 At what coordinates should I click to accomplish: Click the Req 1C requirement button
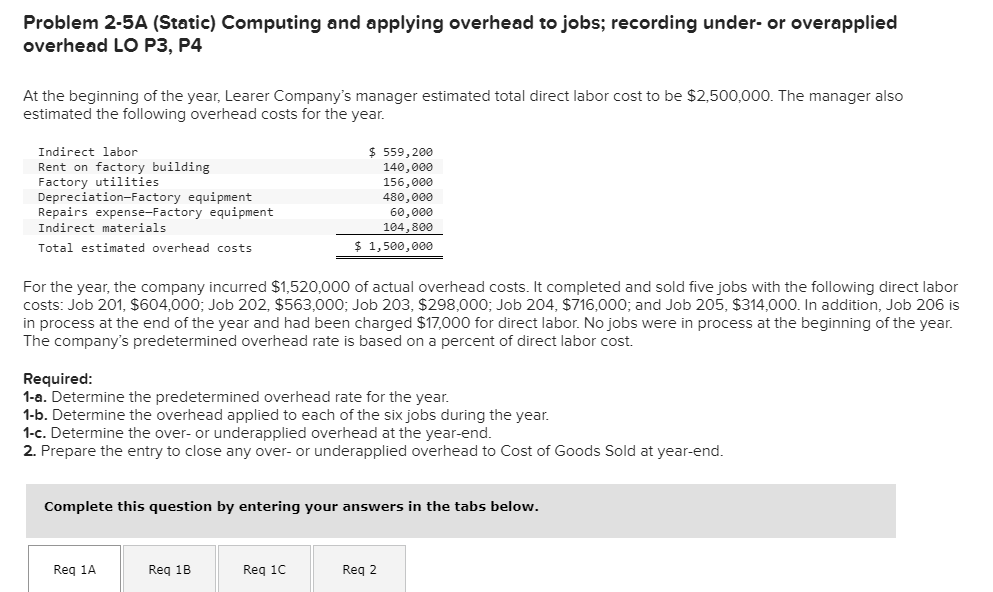click(263, 568)
